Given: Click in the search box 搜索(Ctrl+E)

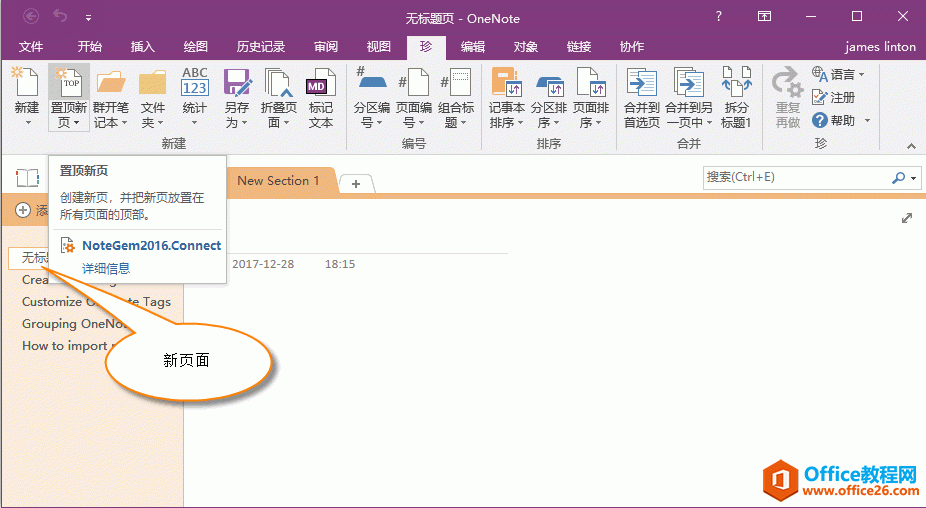Looking at the screenshot, I should [797, 177].
